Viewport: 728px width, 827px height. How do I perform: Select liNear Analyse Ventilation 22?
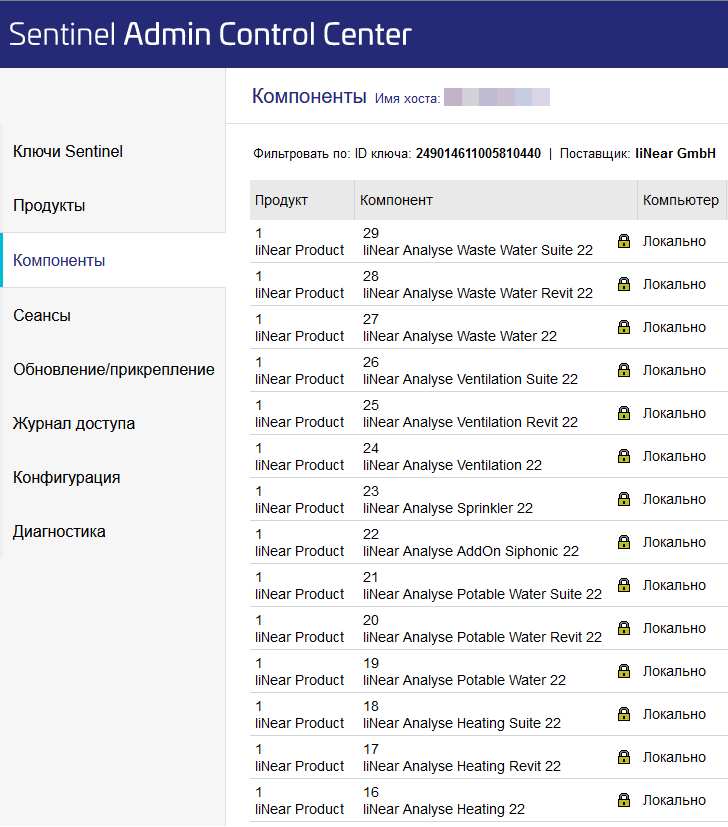point(453,465)
